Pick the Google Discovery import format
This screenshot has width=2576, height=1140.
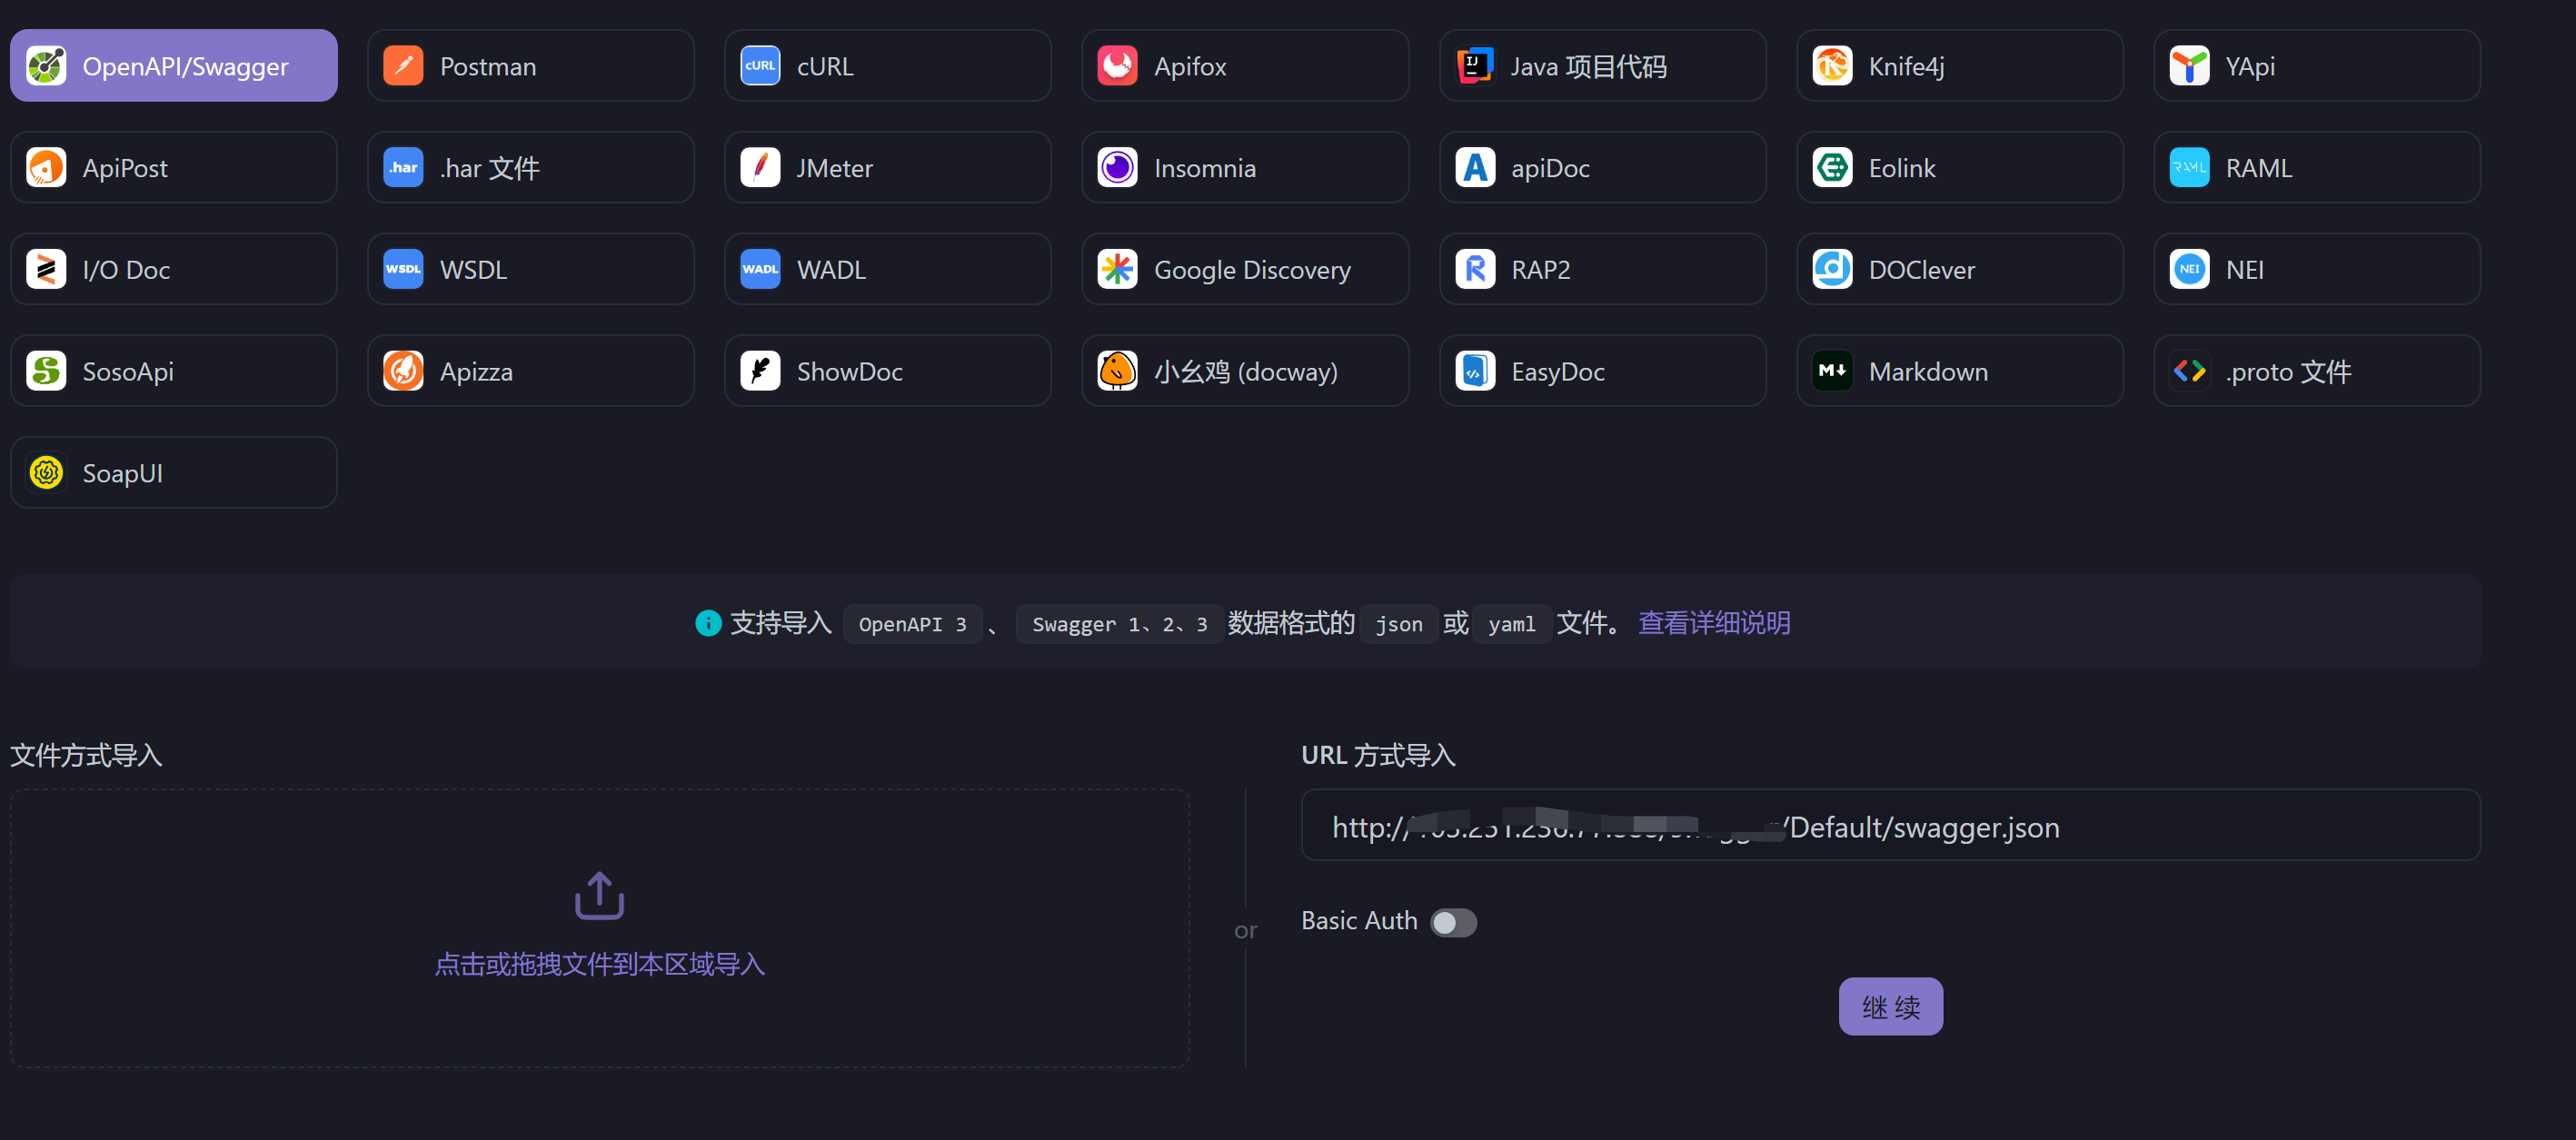pos(1245,269)
